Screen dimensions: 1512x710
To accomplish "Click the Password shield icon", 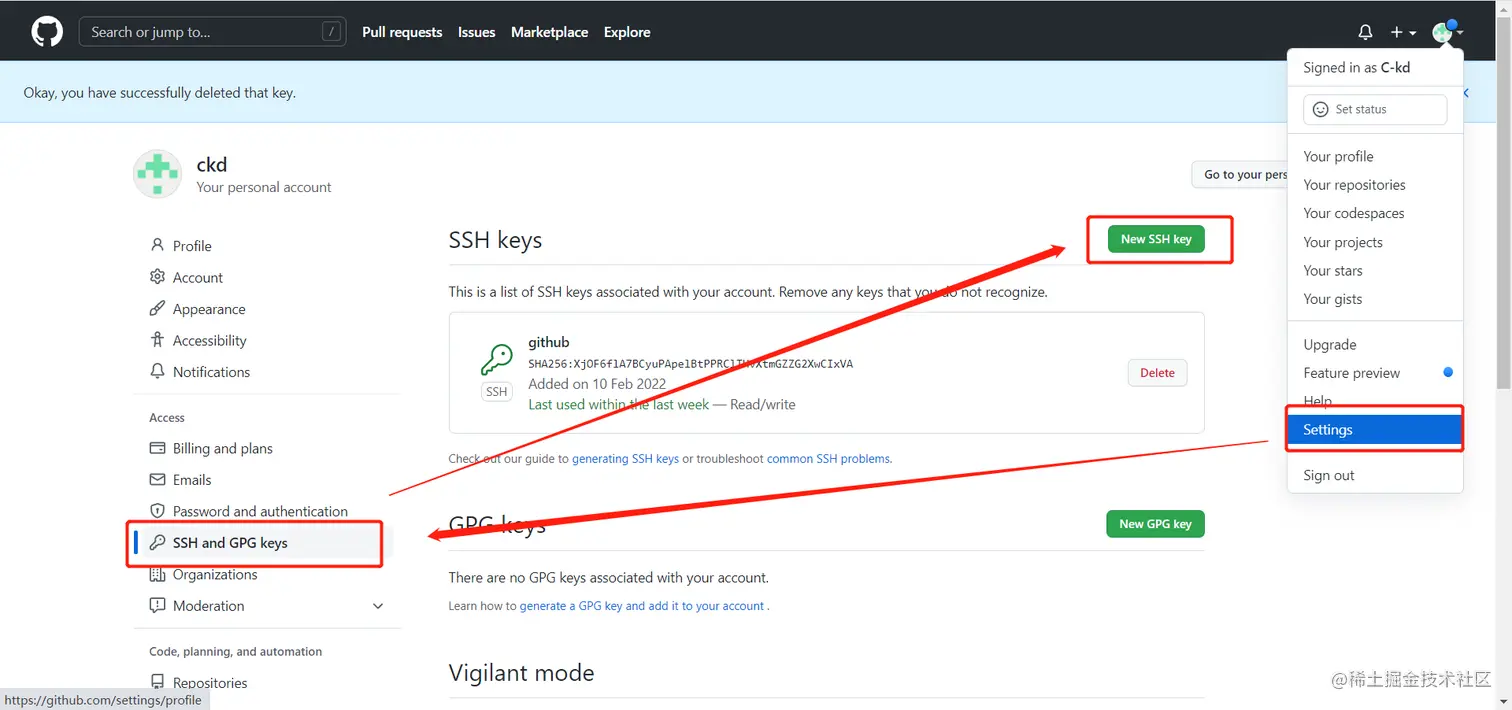I will (x=157, y=511).
